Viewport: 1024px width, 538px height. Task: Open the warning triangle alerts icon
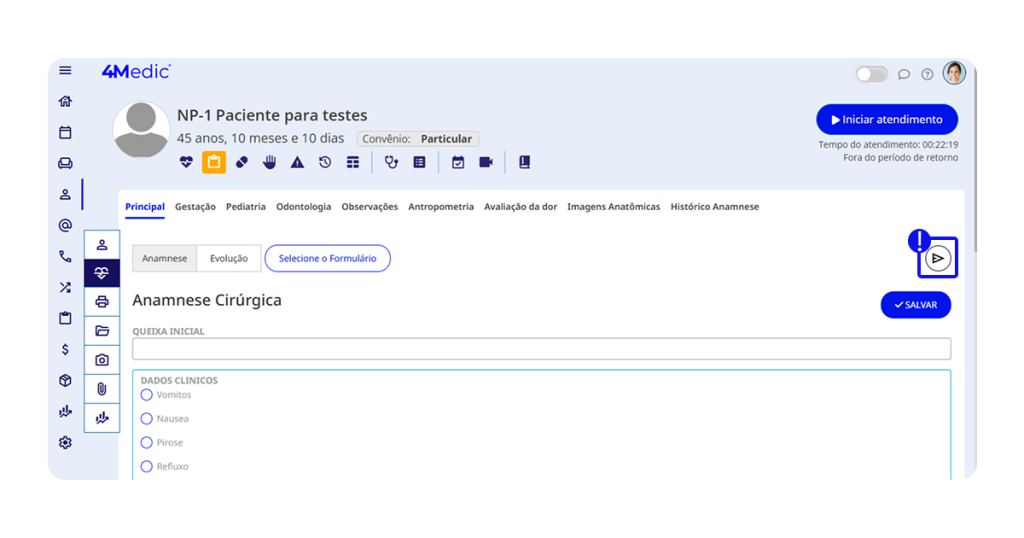tap(297, 162)
